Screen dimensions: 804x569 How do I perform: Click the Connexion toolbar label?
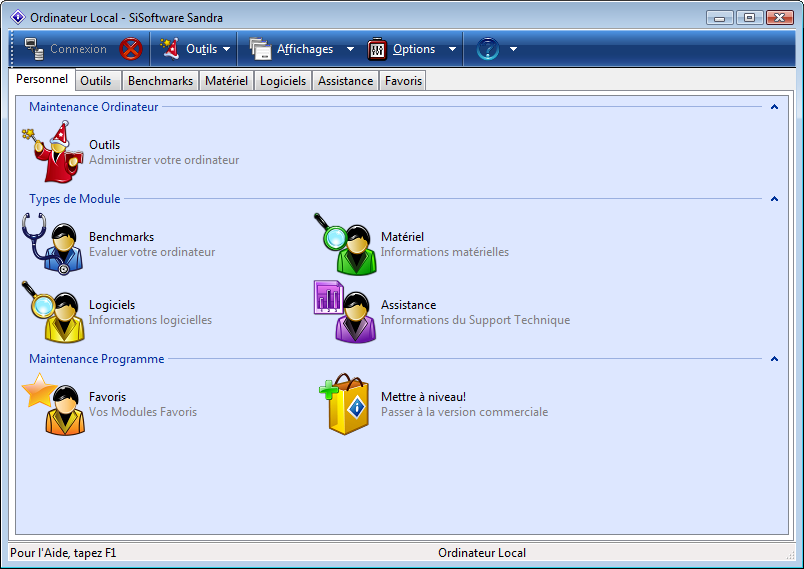pos(78,49)
